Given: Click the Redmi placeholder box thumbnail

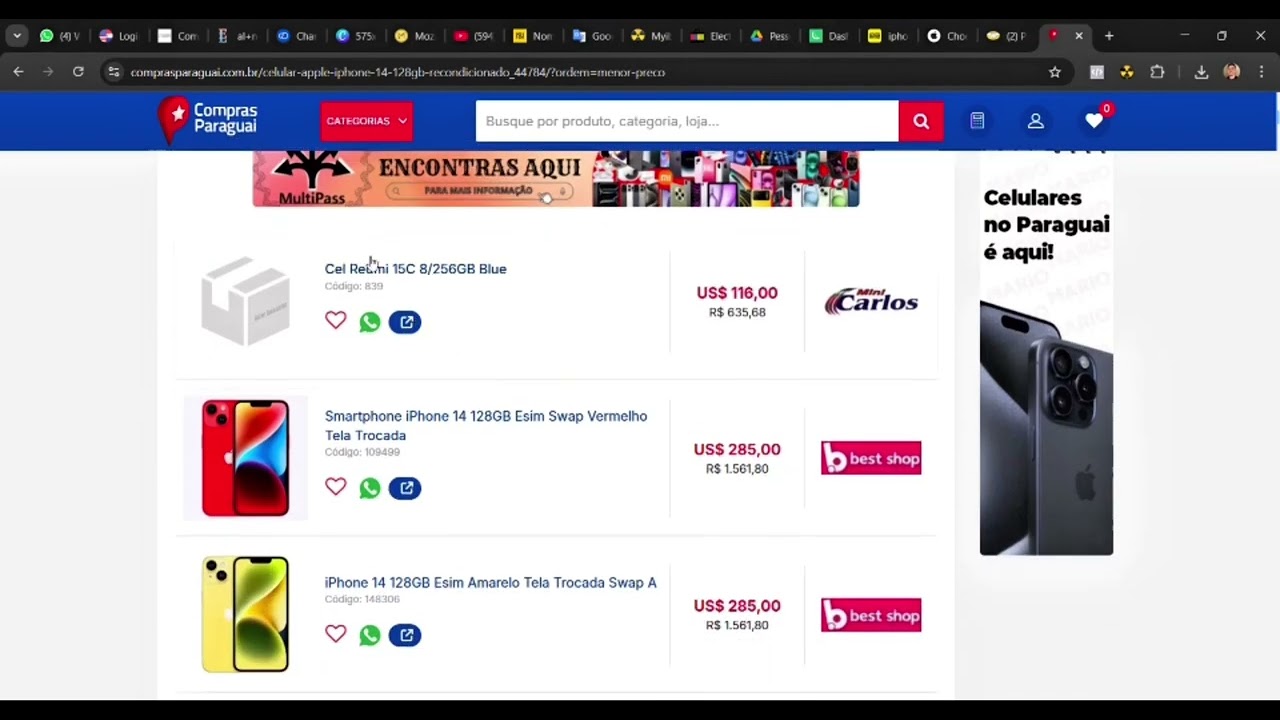Looking at the screenshot, I should (245, 302).
